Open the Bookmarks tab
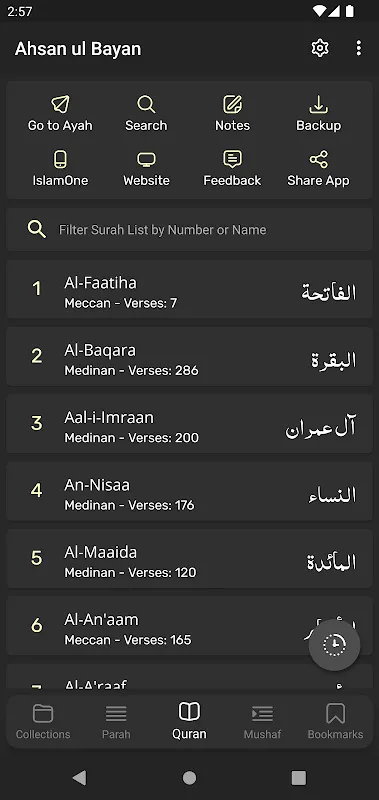379x800 pixels. click(x=335, y=721)
